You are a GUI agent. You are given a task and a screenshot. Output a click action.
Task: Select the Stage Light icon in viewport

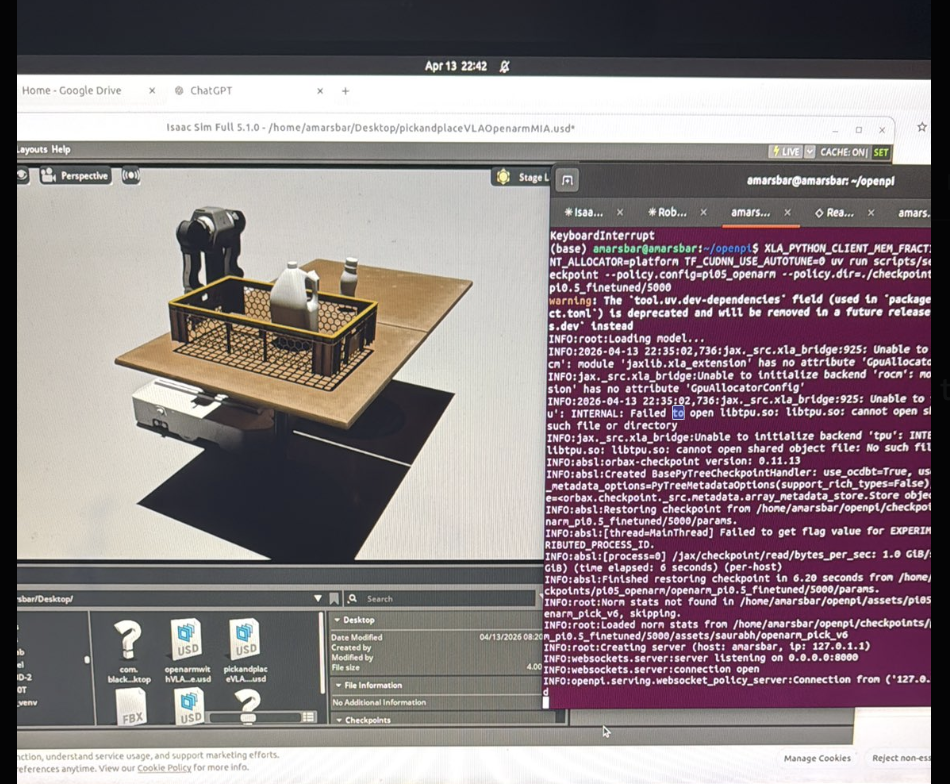click(505, 177)
